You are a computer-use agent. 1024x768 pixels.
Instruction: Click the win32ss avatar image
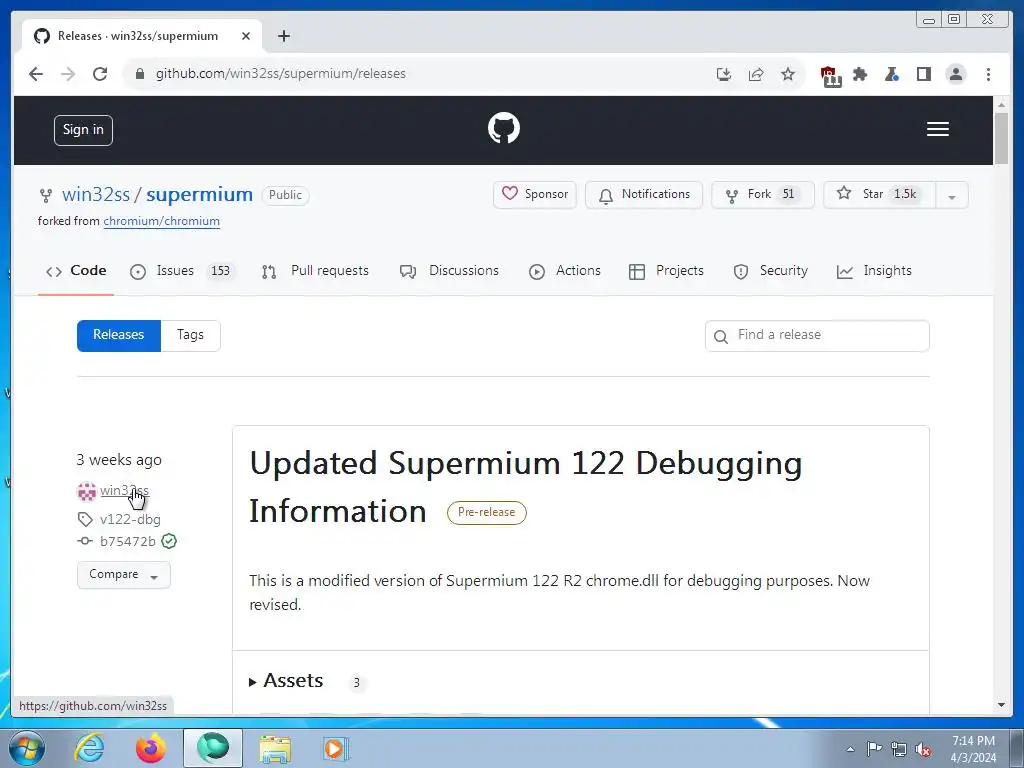[x=86, y=491]
